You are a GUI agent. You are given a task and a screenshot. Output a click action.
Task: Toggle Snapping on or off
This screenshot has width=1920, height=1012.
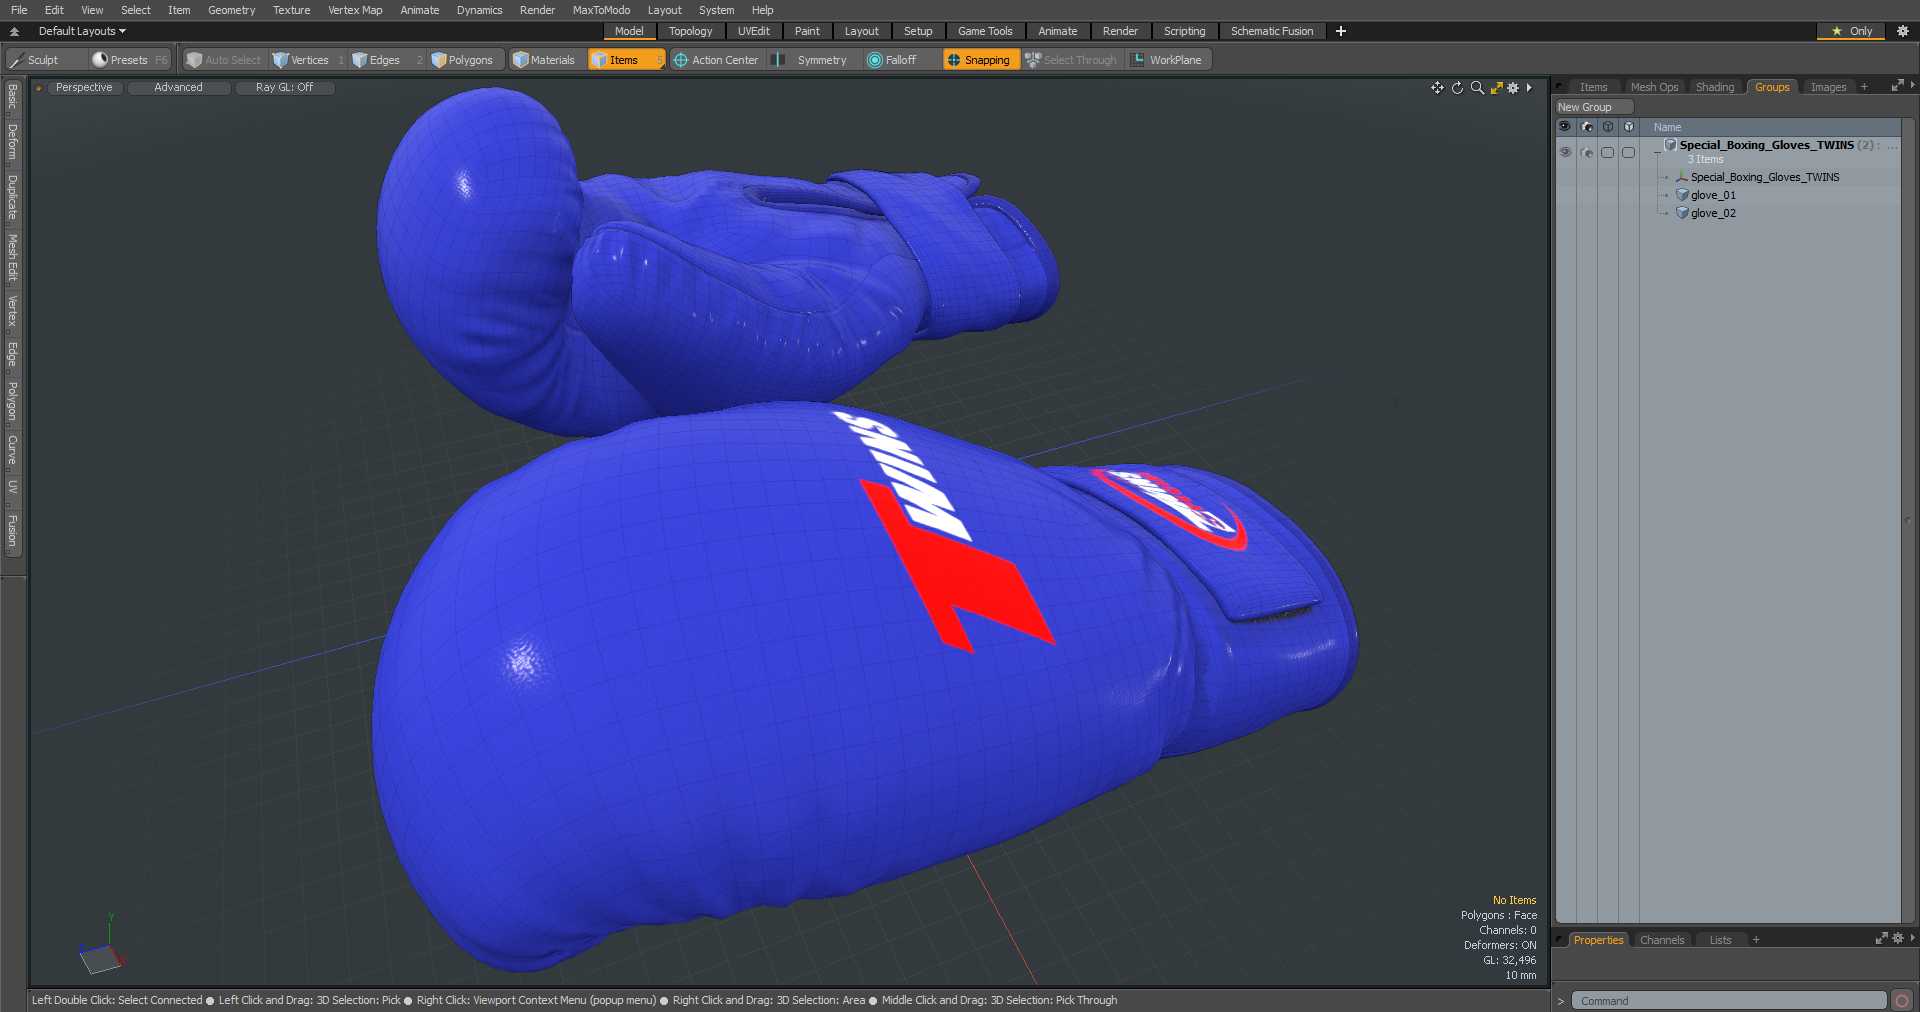click(x=980, y=60)
